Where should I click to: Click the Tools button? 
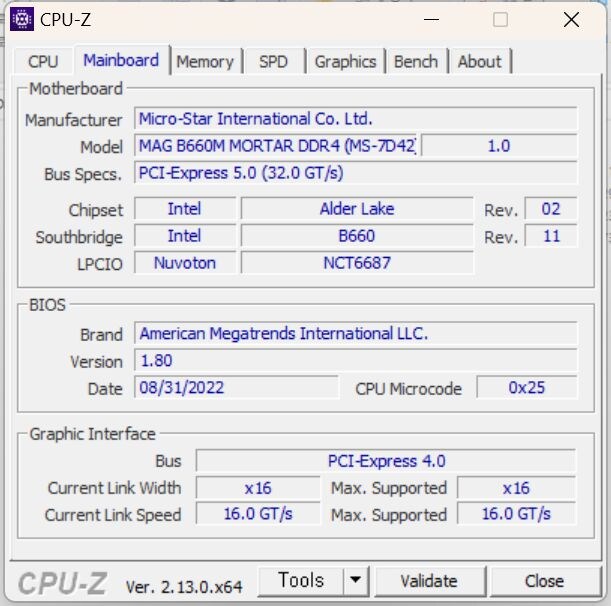coord(301,580)
